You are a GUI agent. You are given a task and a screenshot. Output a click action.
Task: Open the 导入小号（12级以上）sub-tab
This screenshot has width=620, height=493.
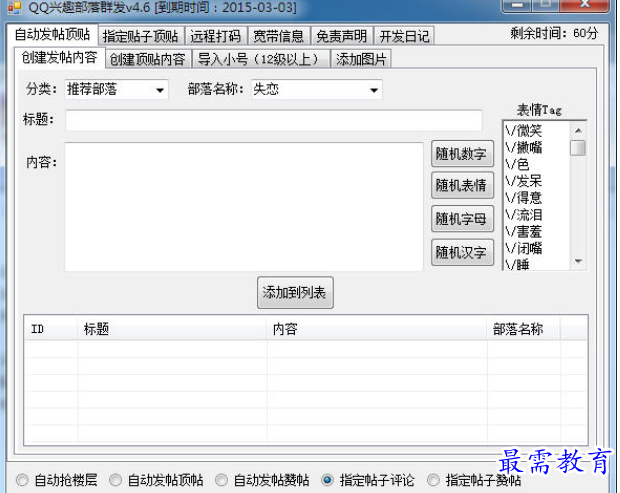[261, 59]
